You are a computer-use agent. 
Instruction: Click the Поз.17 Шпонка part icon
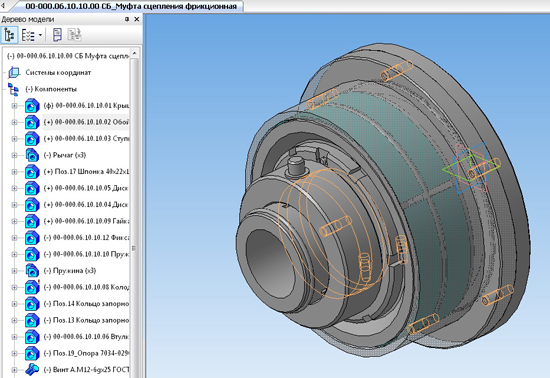[32, 172]
